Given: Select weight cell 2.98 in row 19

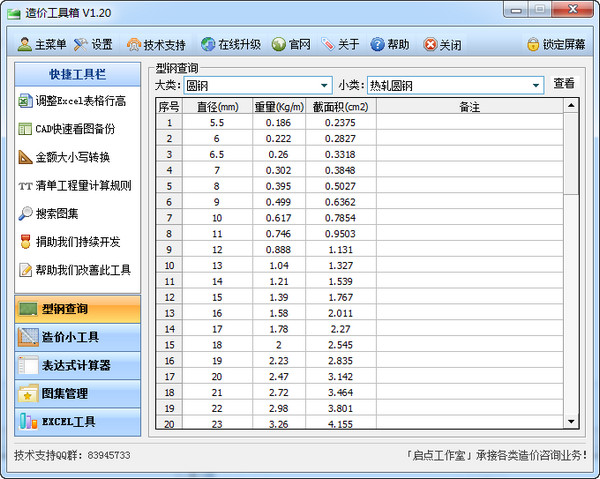Looking at the screenshot, I should coord(279,408).
